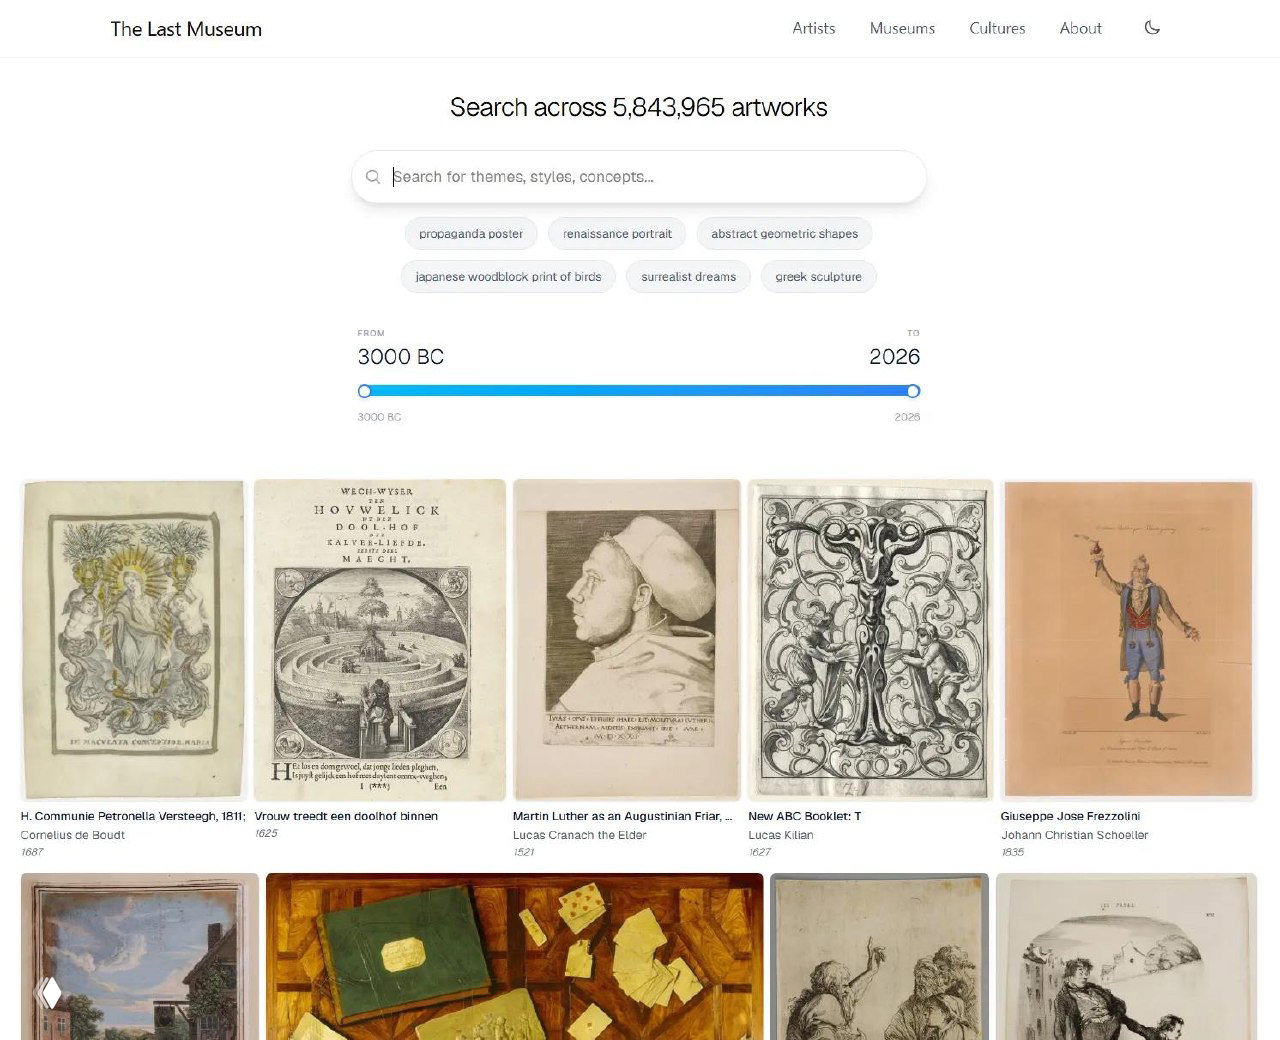The height and width of the screenshot is (1040, 1280).
Task: Open the landscape painting with cloudy sky
Action: (x=140, y=956)
